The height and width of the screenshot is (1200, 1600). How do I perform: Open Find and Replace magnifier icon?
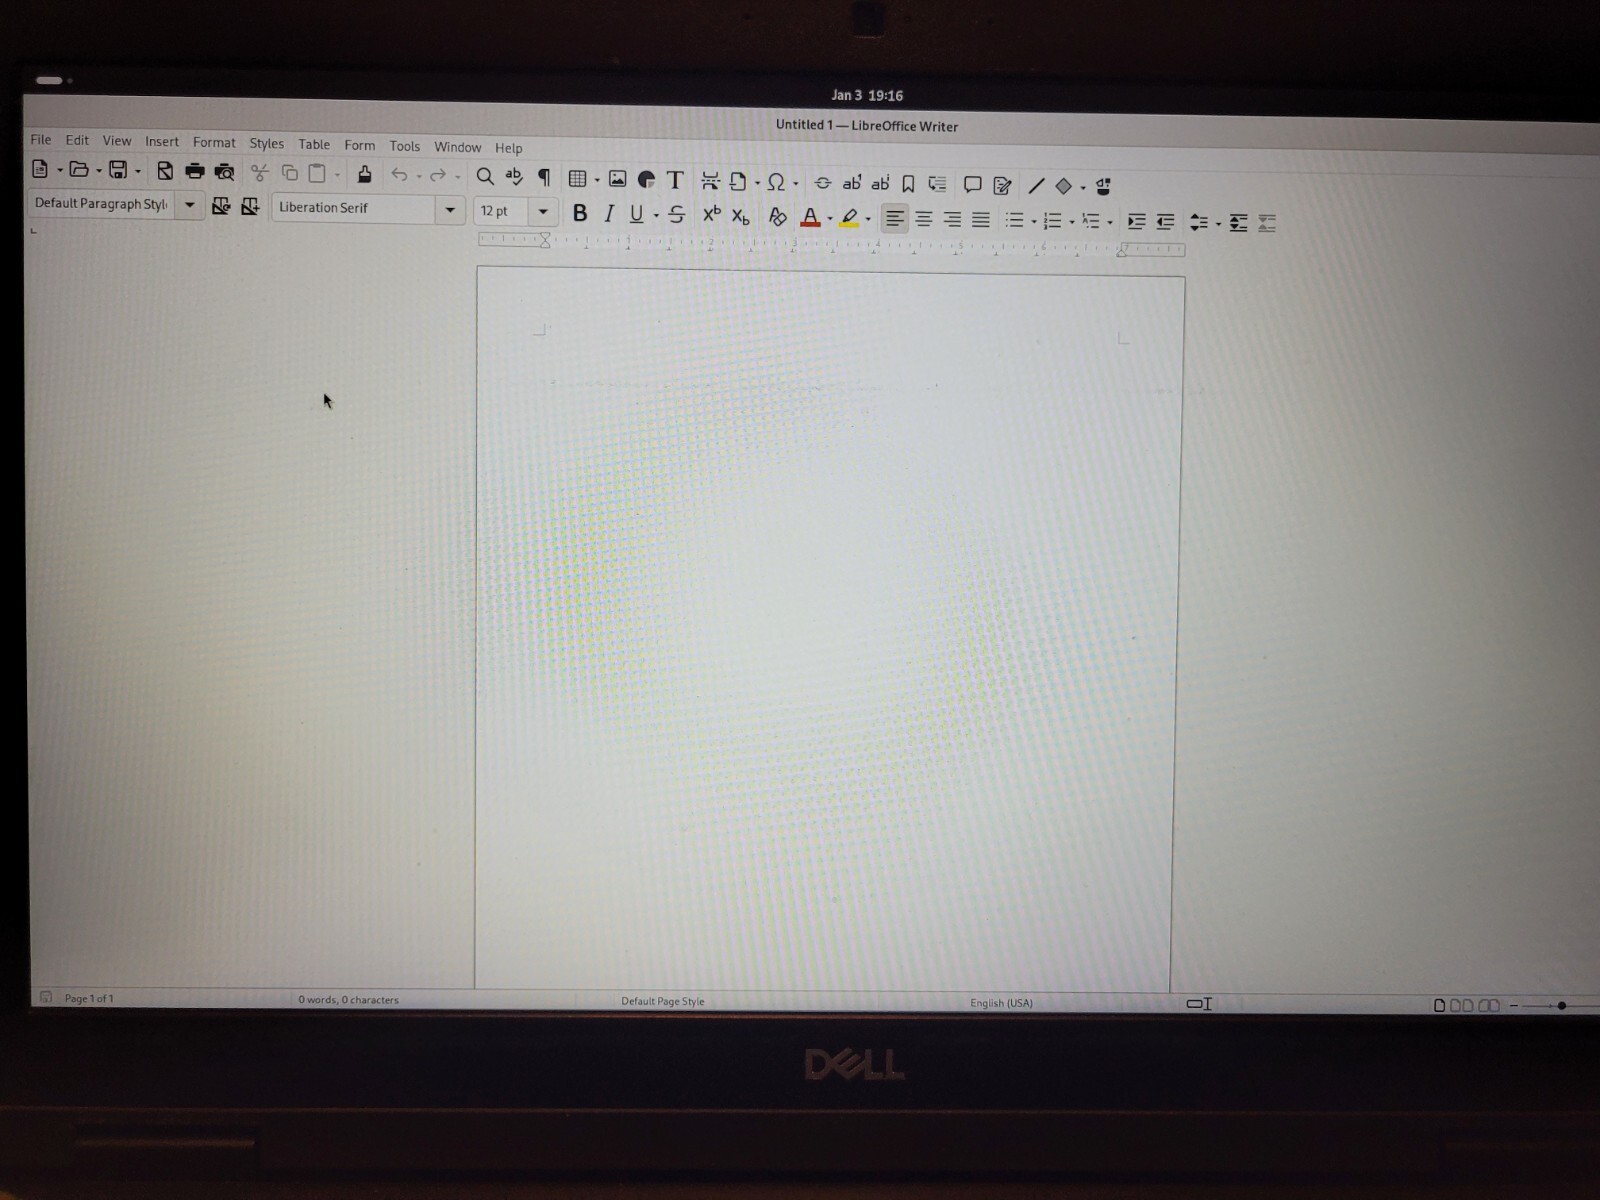coord(485,177)
